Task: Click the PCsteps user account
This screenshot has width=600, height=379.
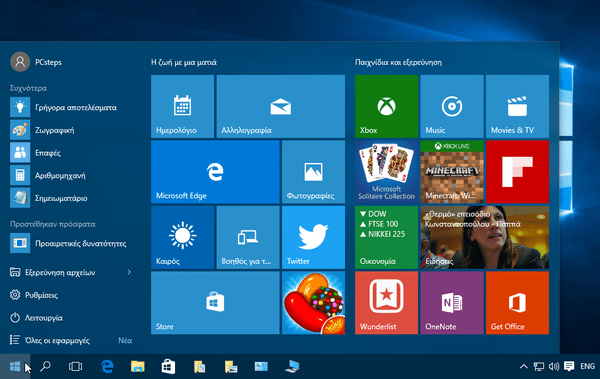Action: tap(36, 62)
